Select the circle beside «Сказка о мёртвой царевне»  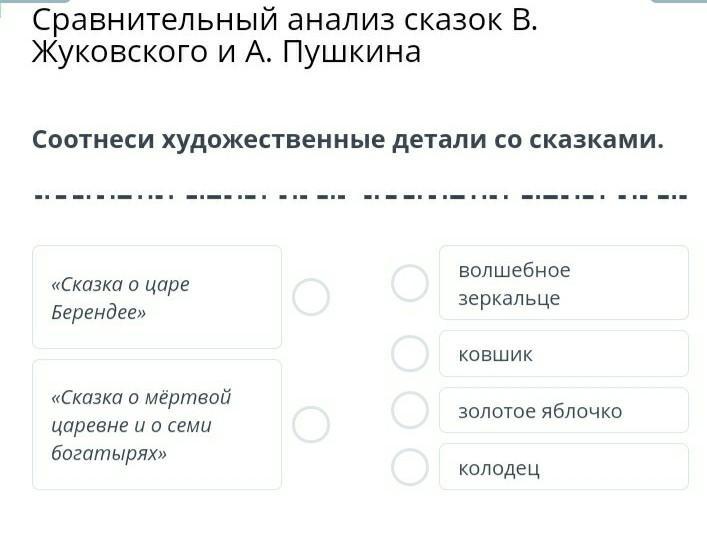click(311, 425)
